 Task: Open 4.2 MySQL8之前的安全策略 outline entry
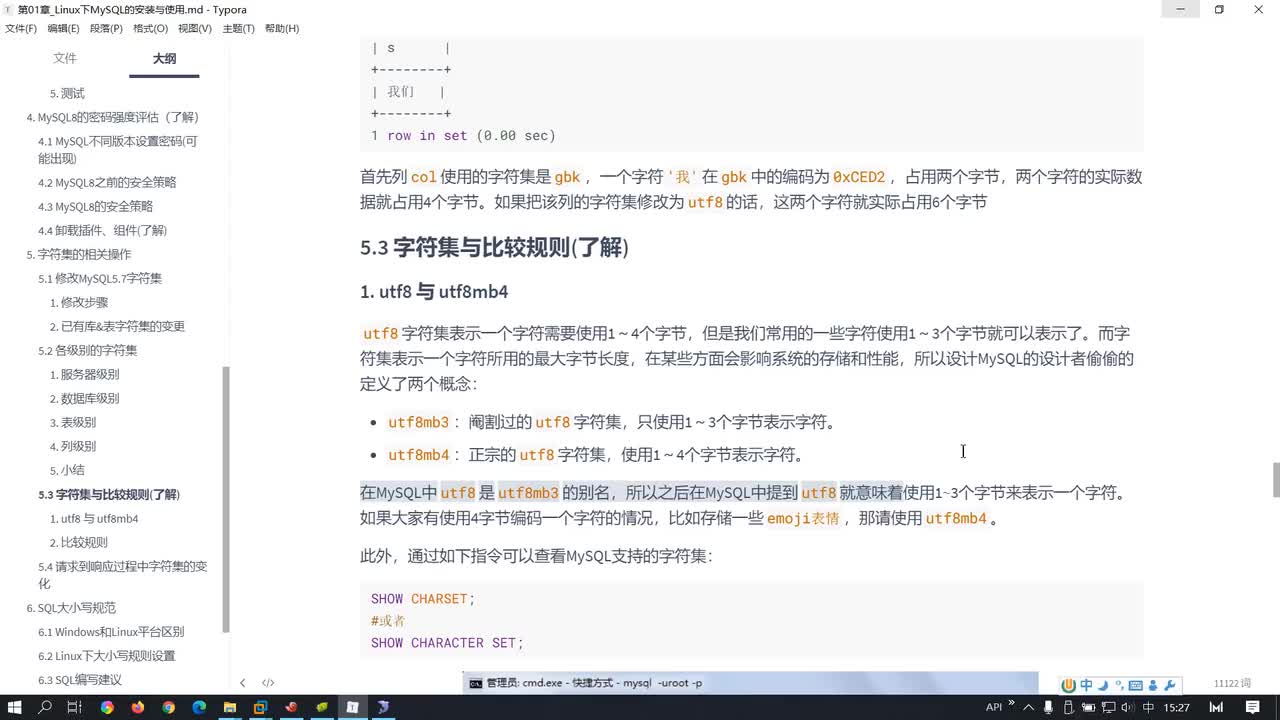pyautogui.click(x=107, y=183)
